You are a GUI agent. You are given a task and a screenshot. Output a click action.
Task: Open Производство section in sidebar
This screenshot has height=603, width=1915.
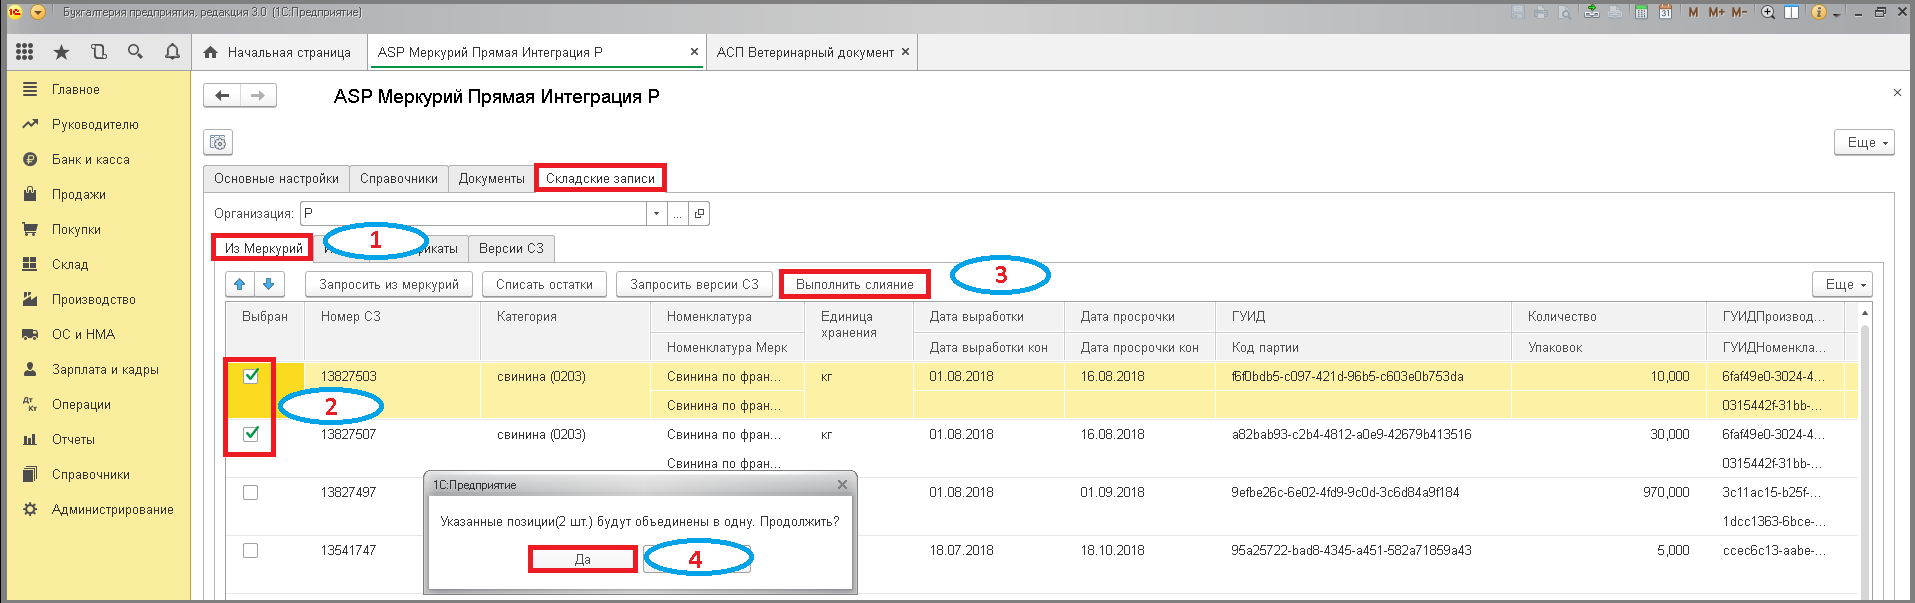tap(95, 299)
